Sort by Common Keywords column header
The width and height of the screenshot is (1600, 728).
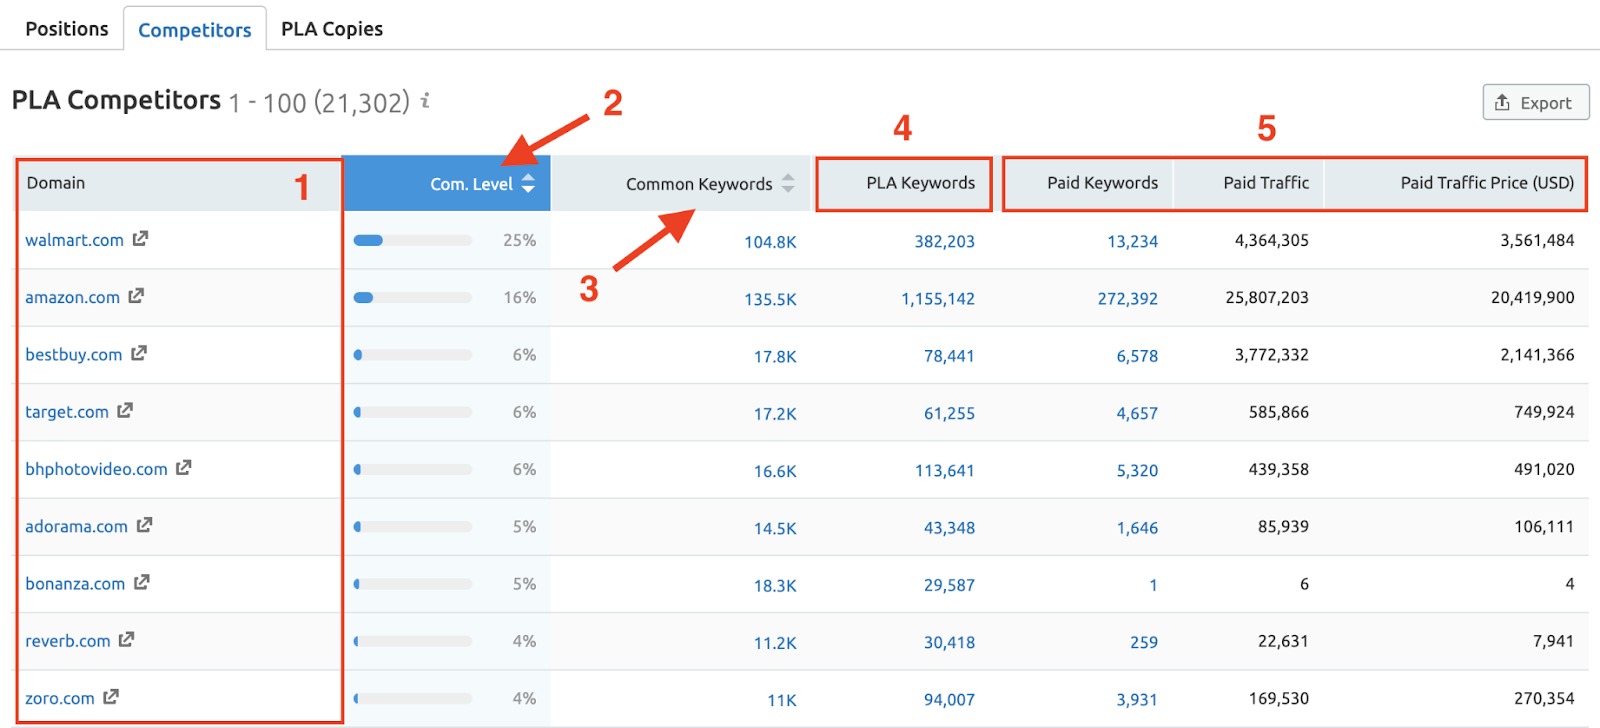point(681,183)
